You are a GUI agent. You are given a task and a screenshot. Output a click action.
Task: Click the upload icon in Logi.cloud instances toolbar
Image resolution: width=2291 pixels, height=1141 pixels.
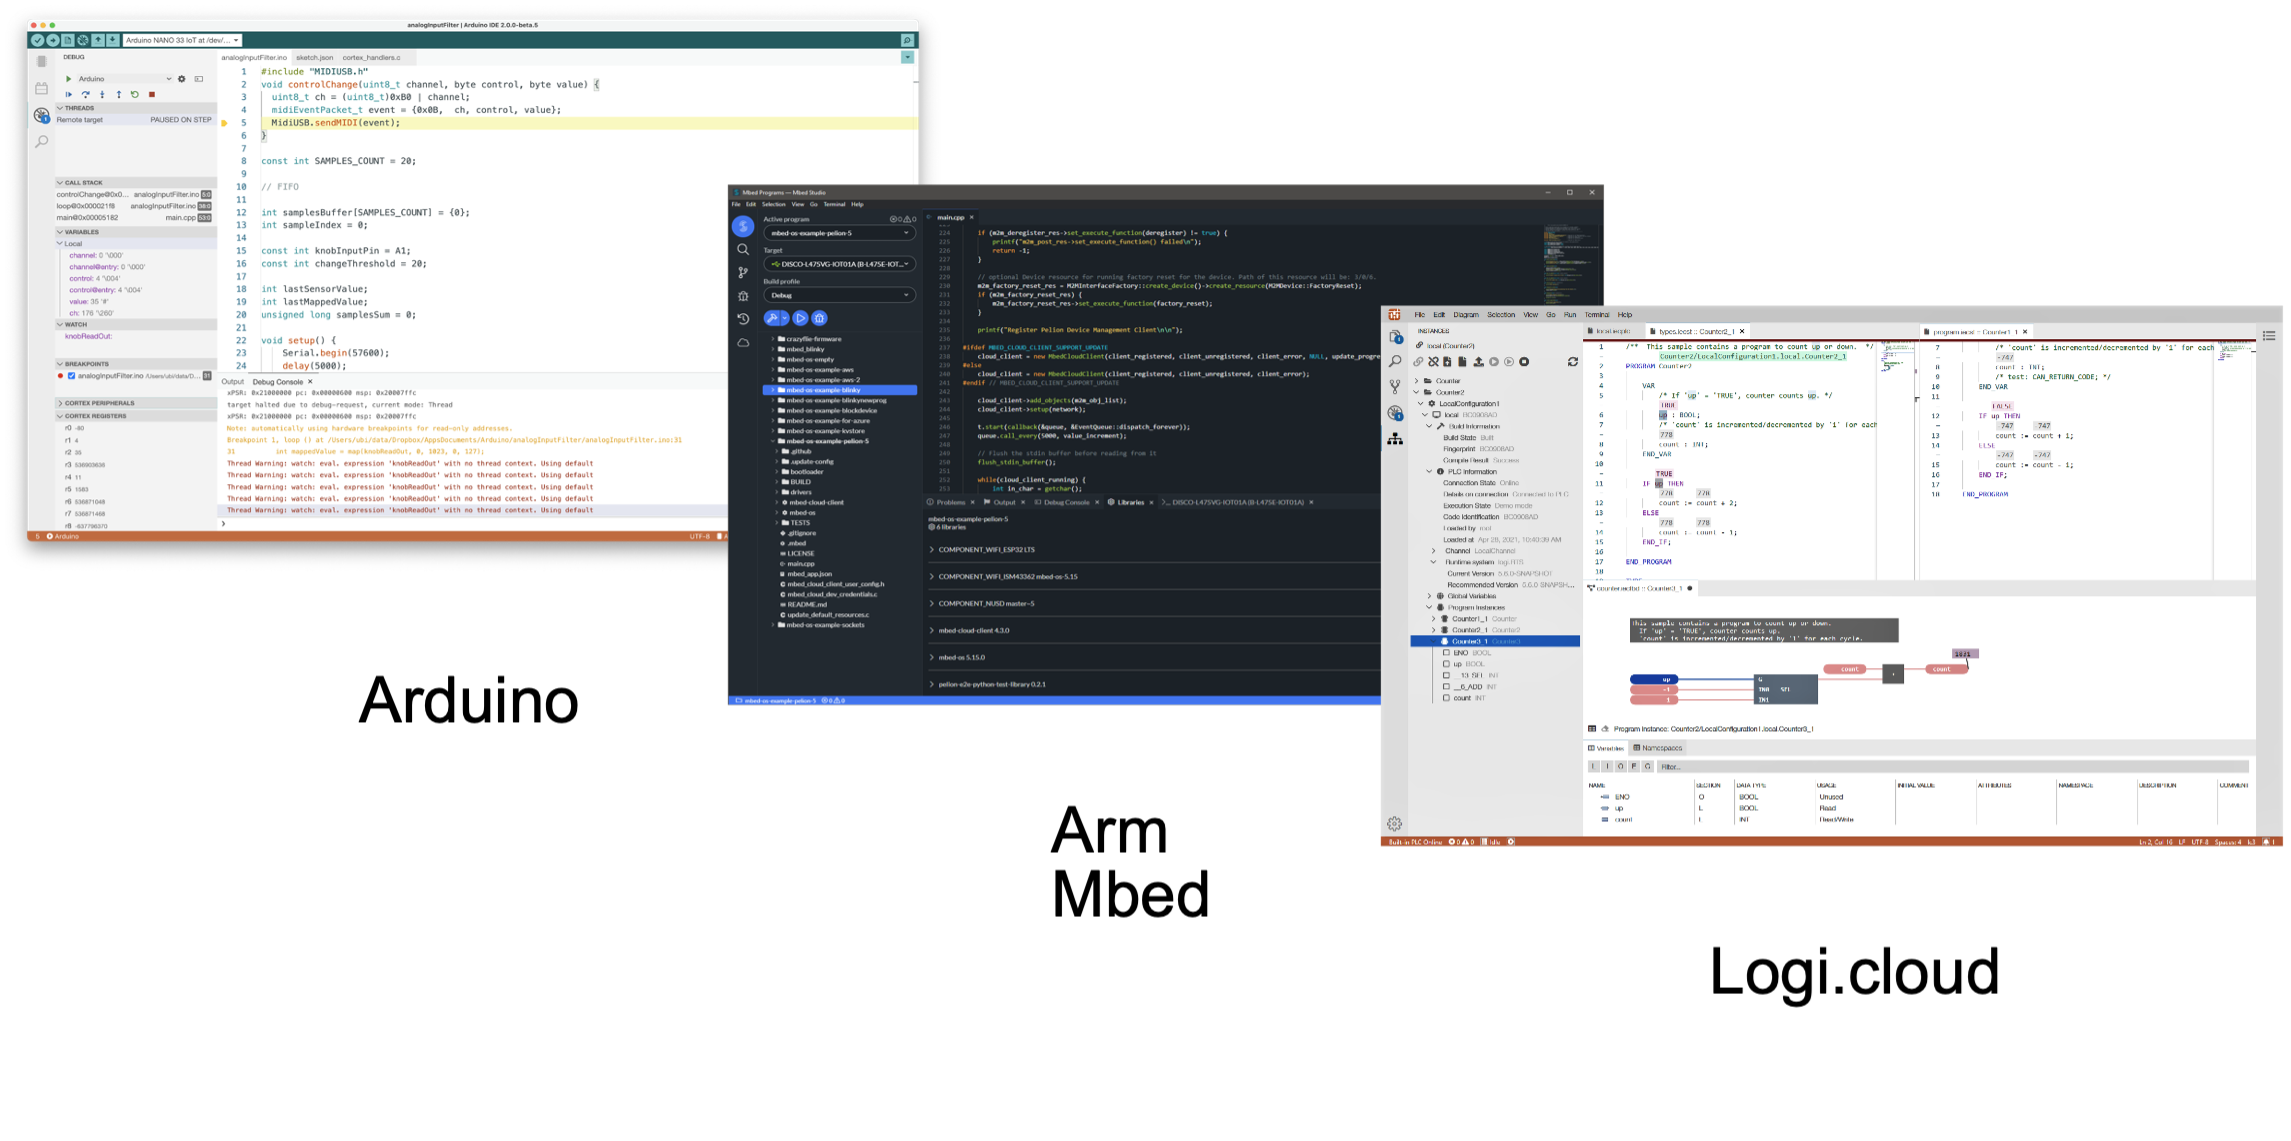click(1478, 362)
